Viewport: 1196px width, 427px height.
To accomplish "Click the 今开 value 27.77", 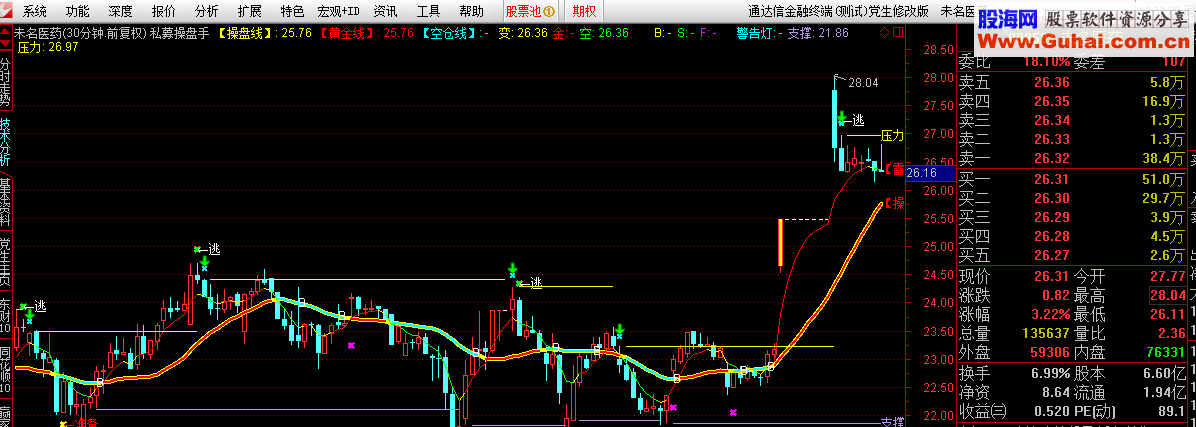I will tap(1168, 276).
